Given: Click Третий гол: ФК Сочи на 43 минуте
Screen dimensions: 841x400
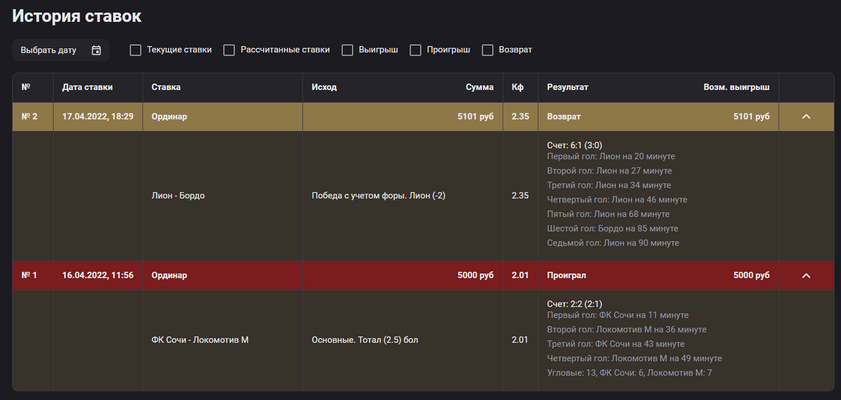Looking at the screenshot, I should [616, 344].
